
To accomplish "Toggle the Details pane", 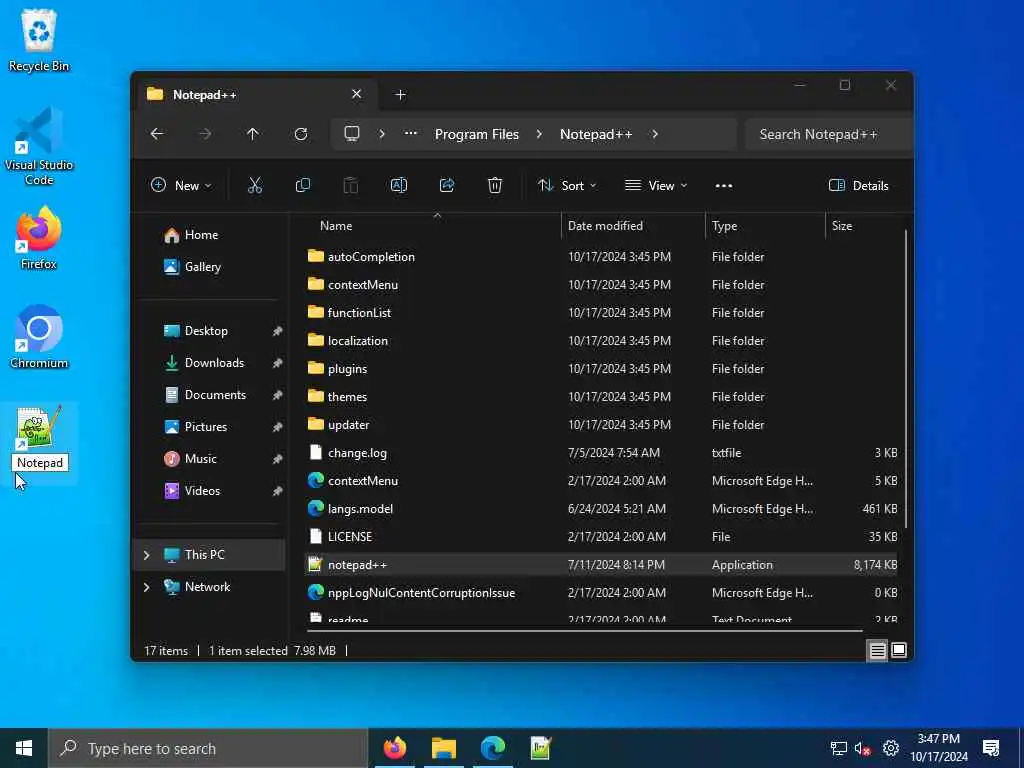I will click(859, 185).
